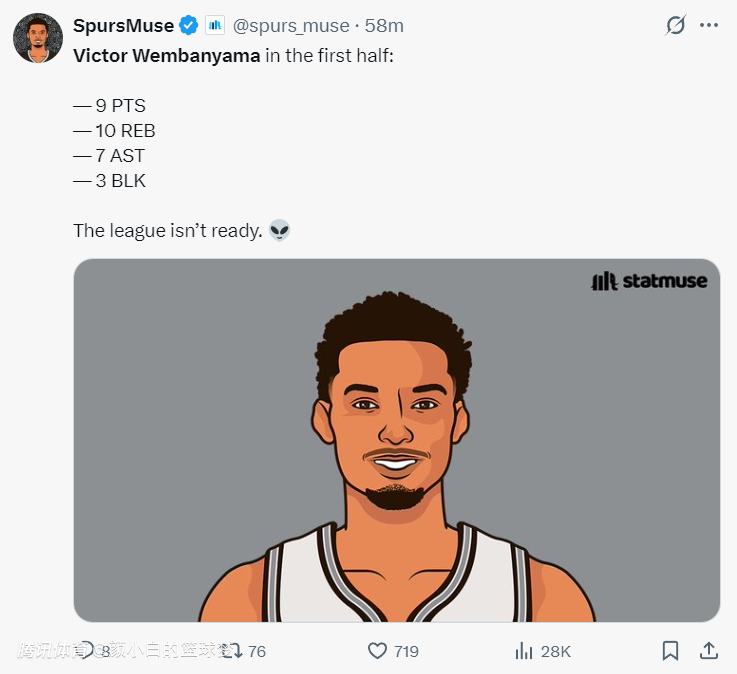Repost the tweet with 76 reposts
This screenshot has width=737, height=674.
(233, 651)
